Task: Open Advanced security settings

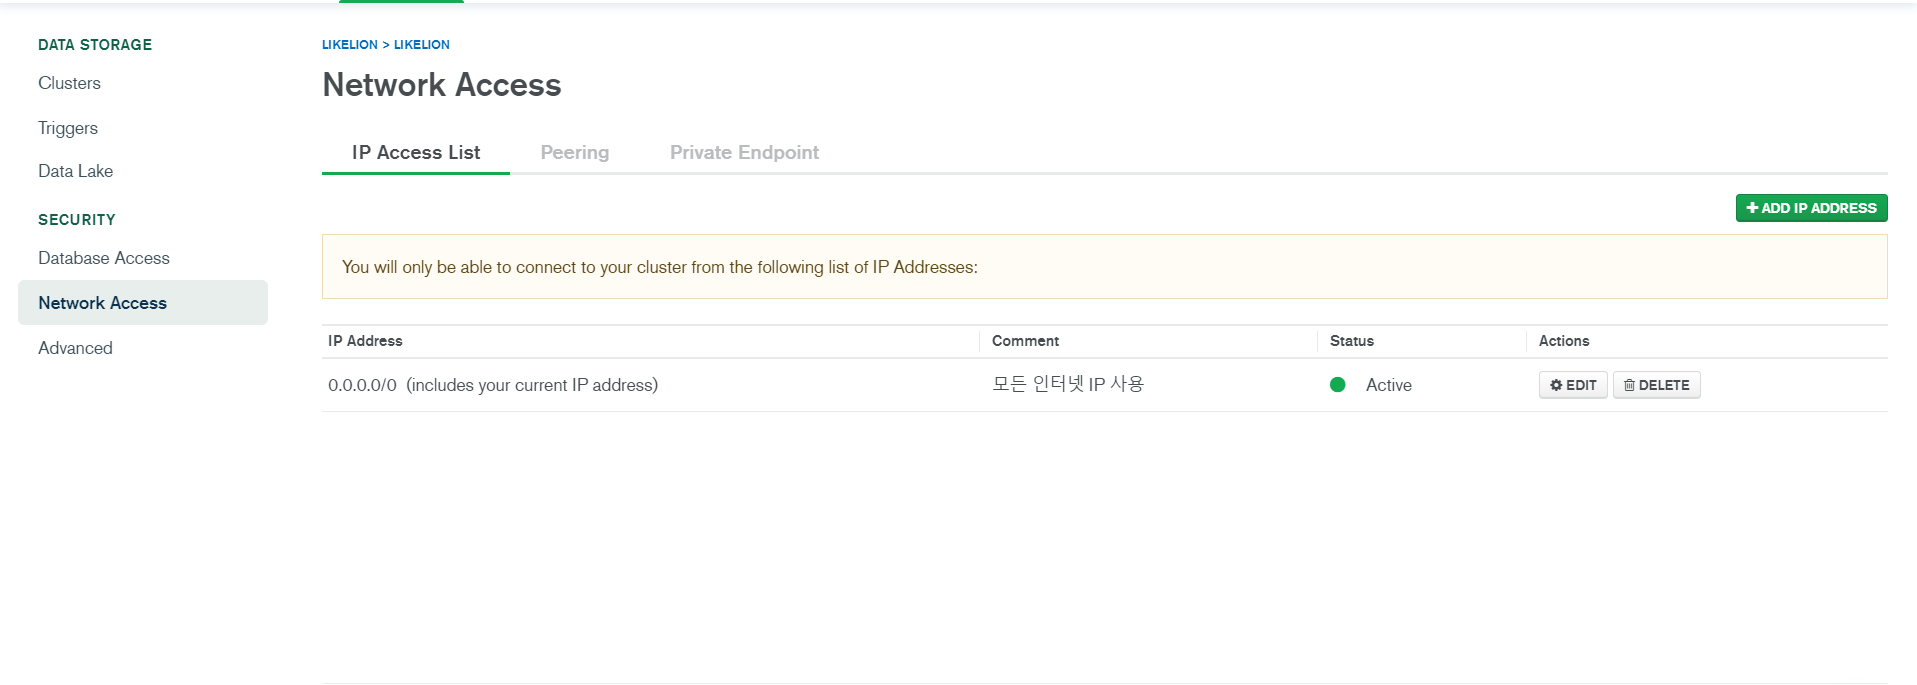Action: point(75,348)
